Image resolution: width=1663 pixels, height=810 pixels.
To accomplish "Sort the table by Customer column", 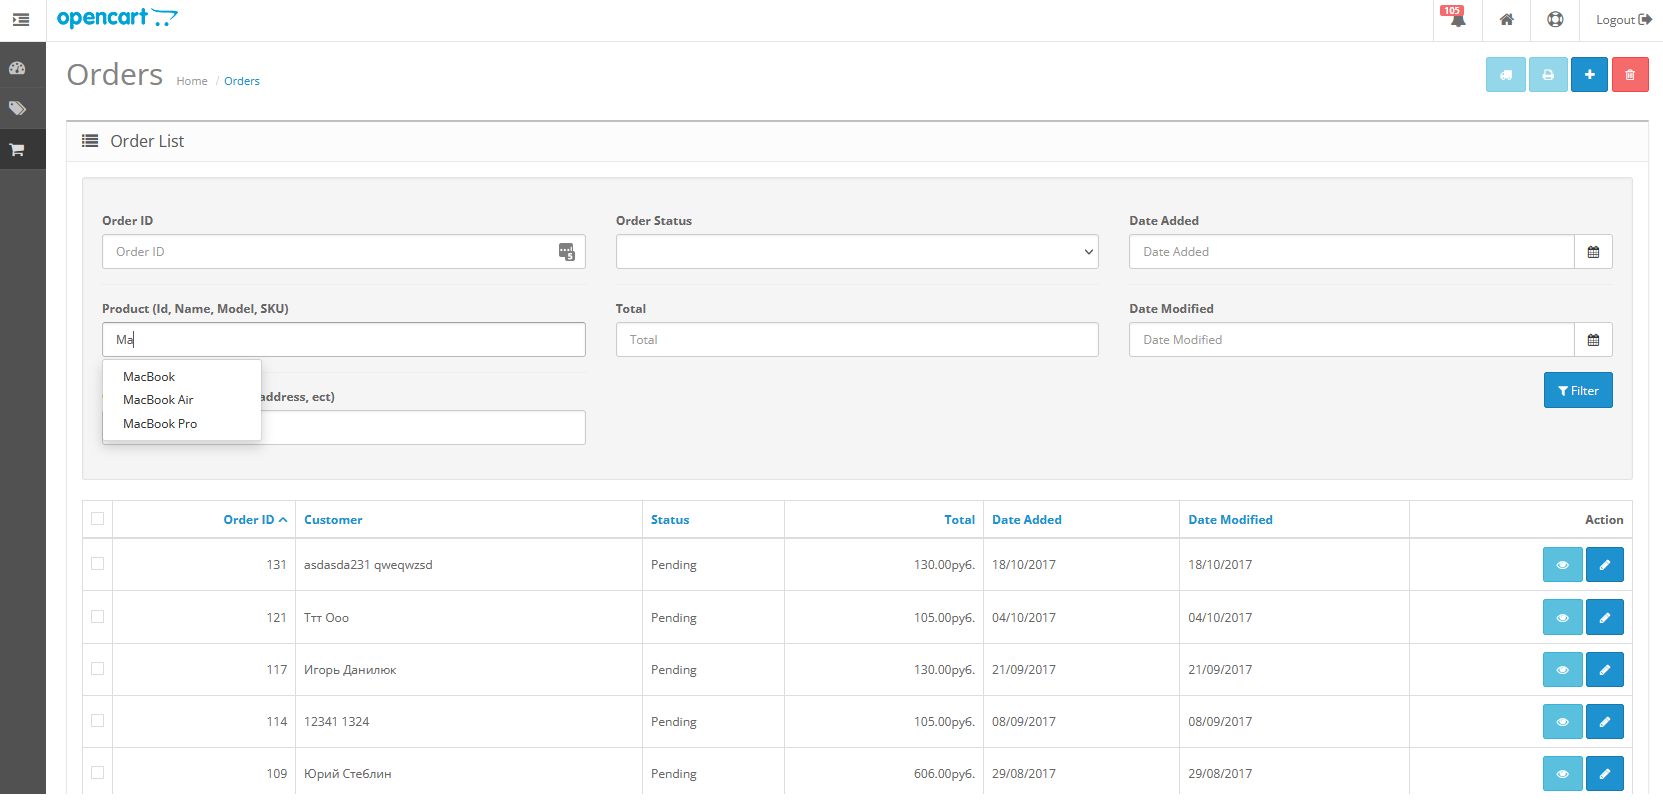I will 333,520.
